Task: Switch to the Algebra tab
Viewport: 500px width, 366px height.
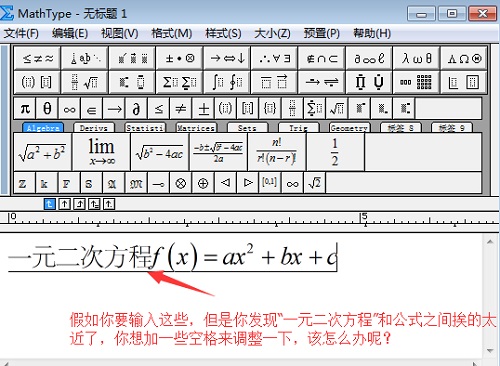Action: pyautogui.click(x=43, y=128)
